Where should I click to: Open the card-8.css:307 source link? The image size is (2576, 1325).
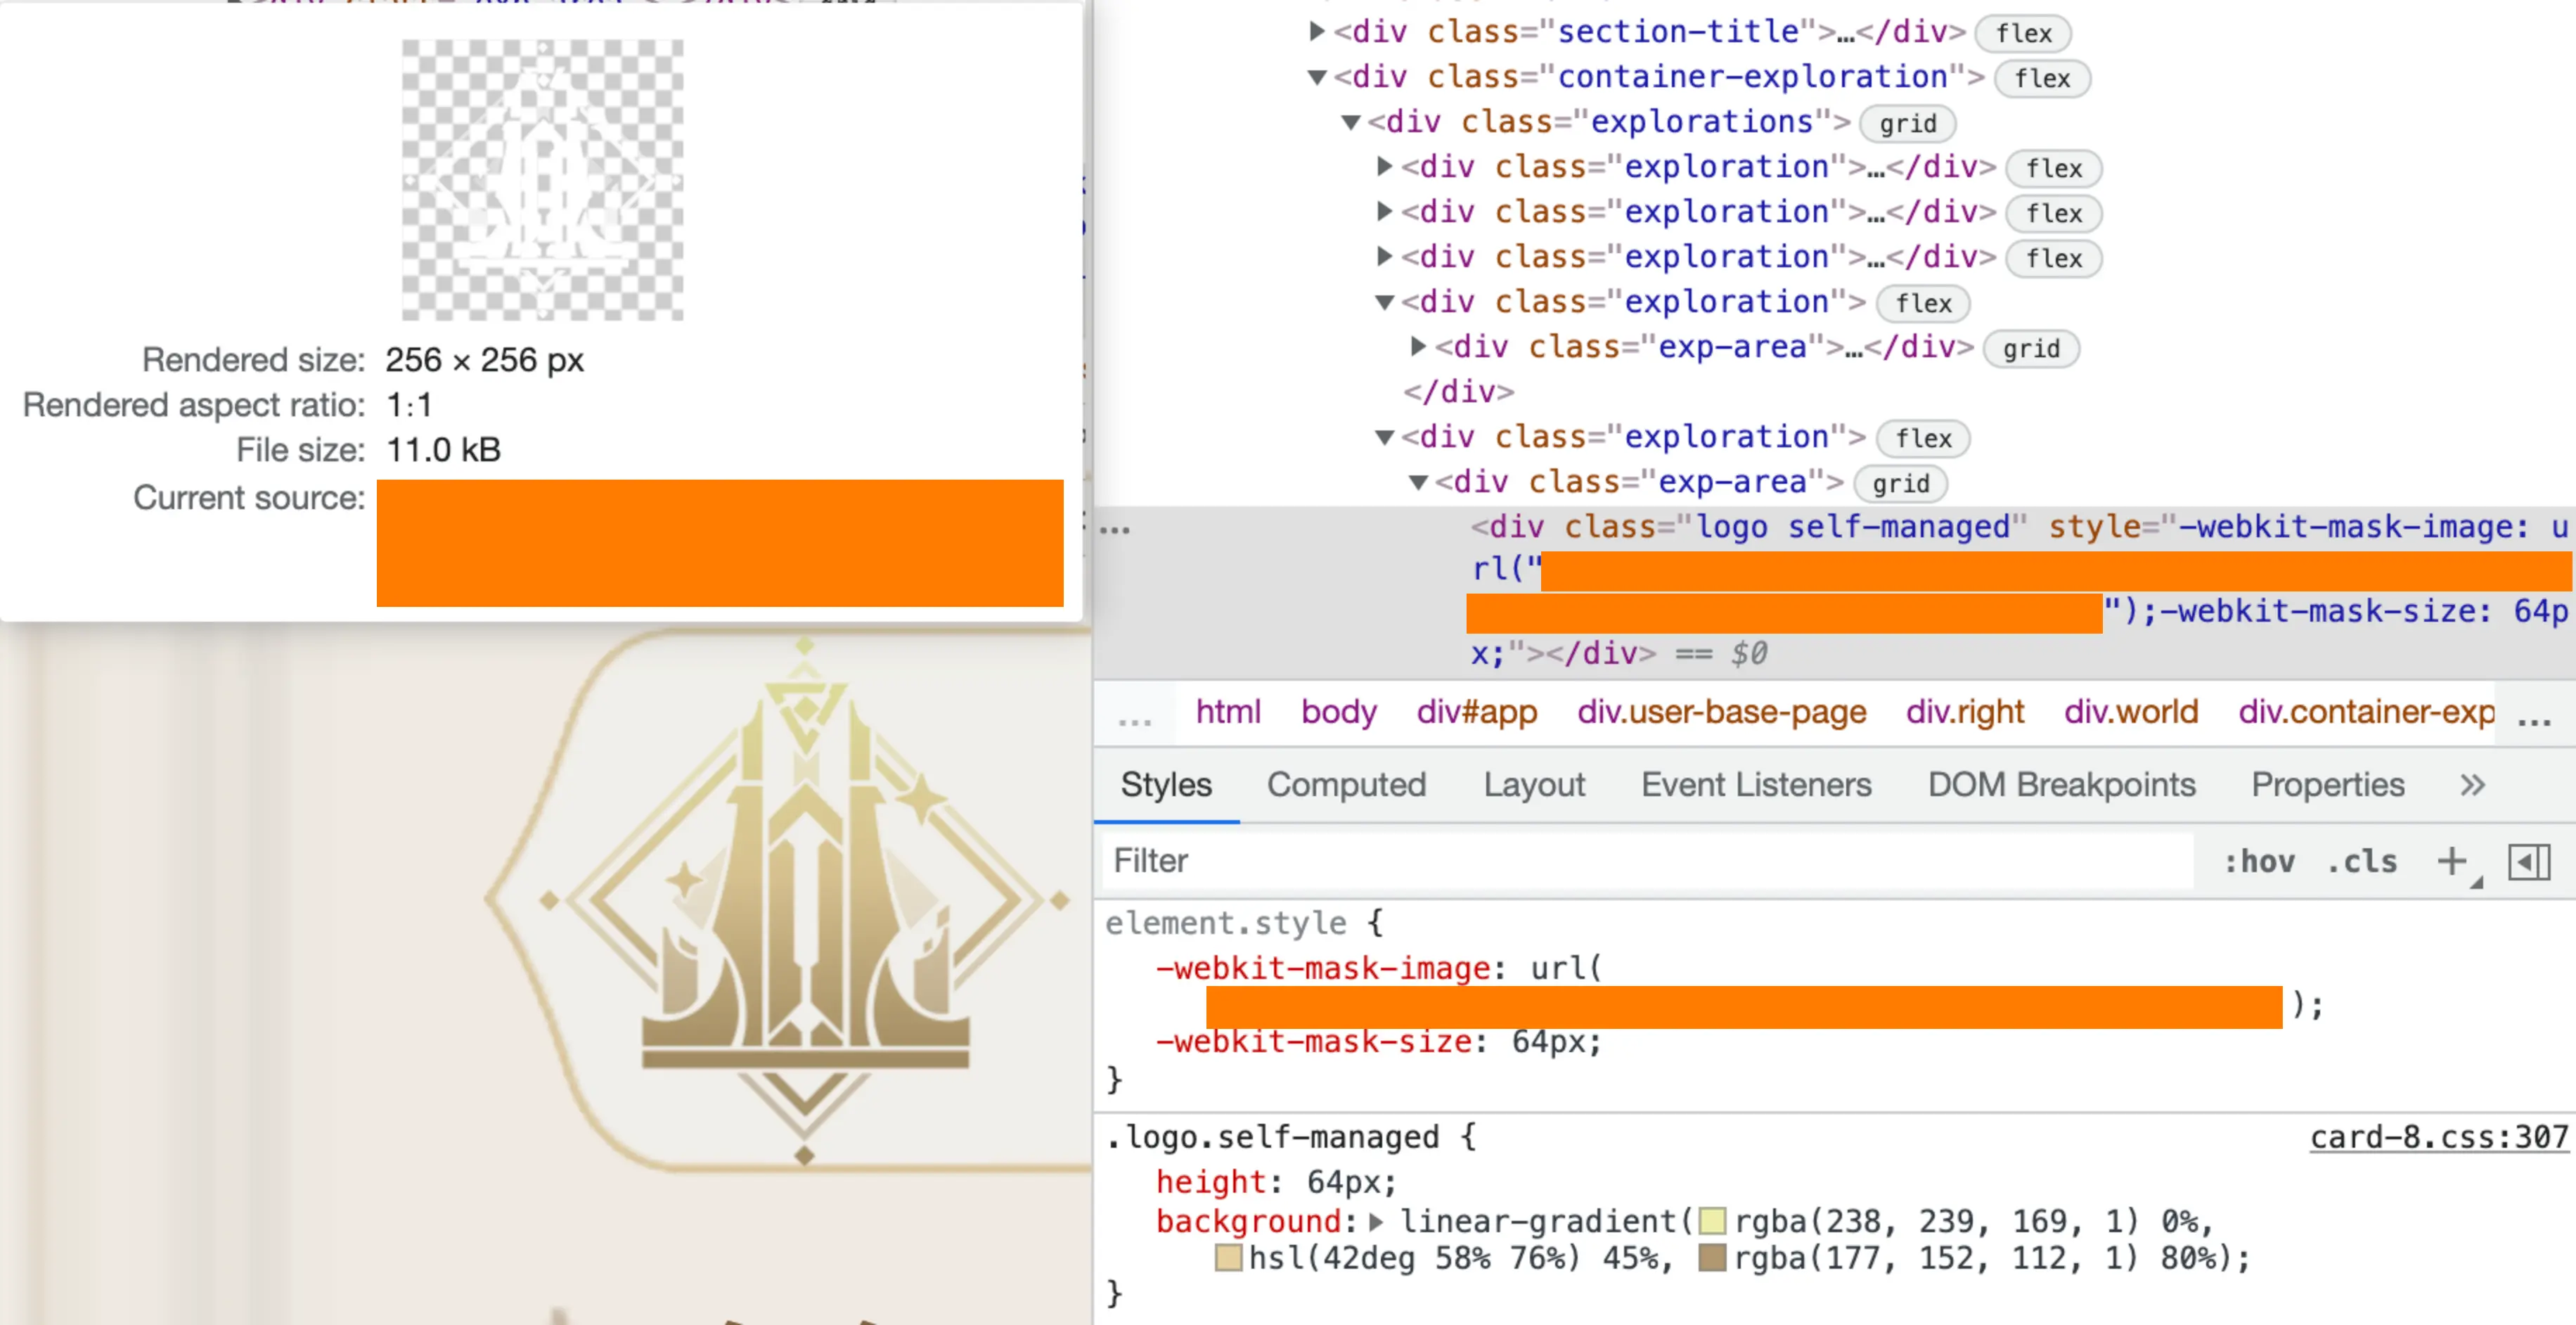2438,1137
